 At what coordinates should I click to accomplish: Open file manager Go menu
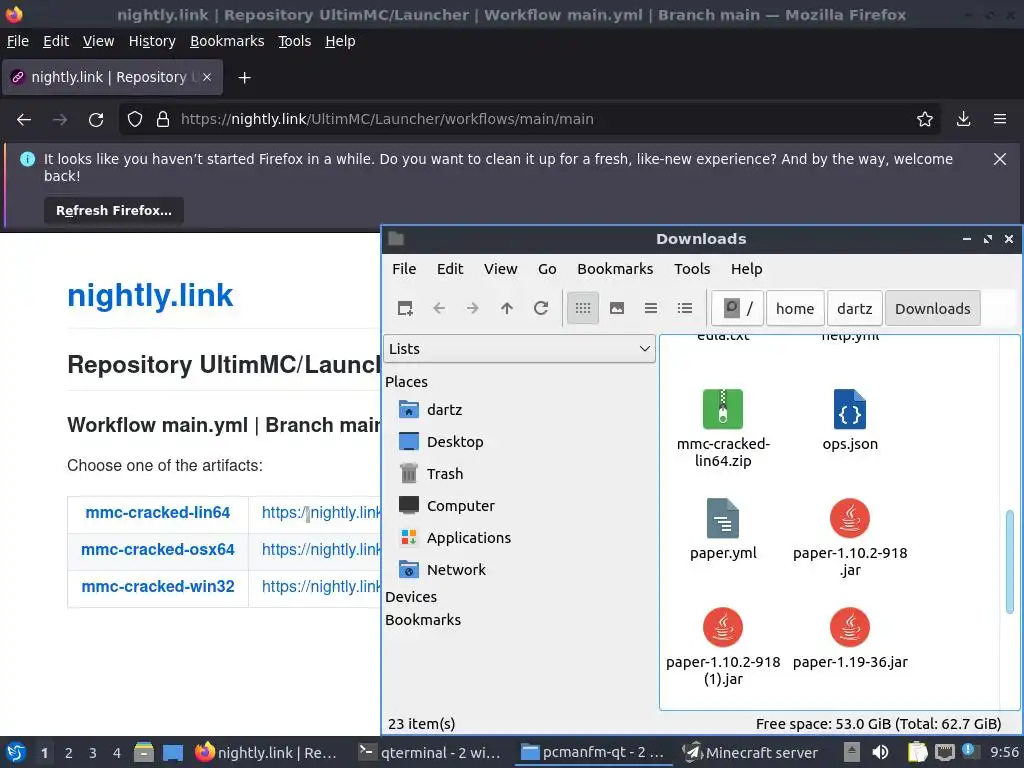pos(547,269)
